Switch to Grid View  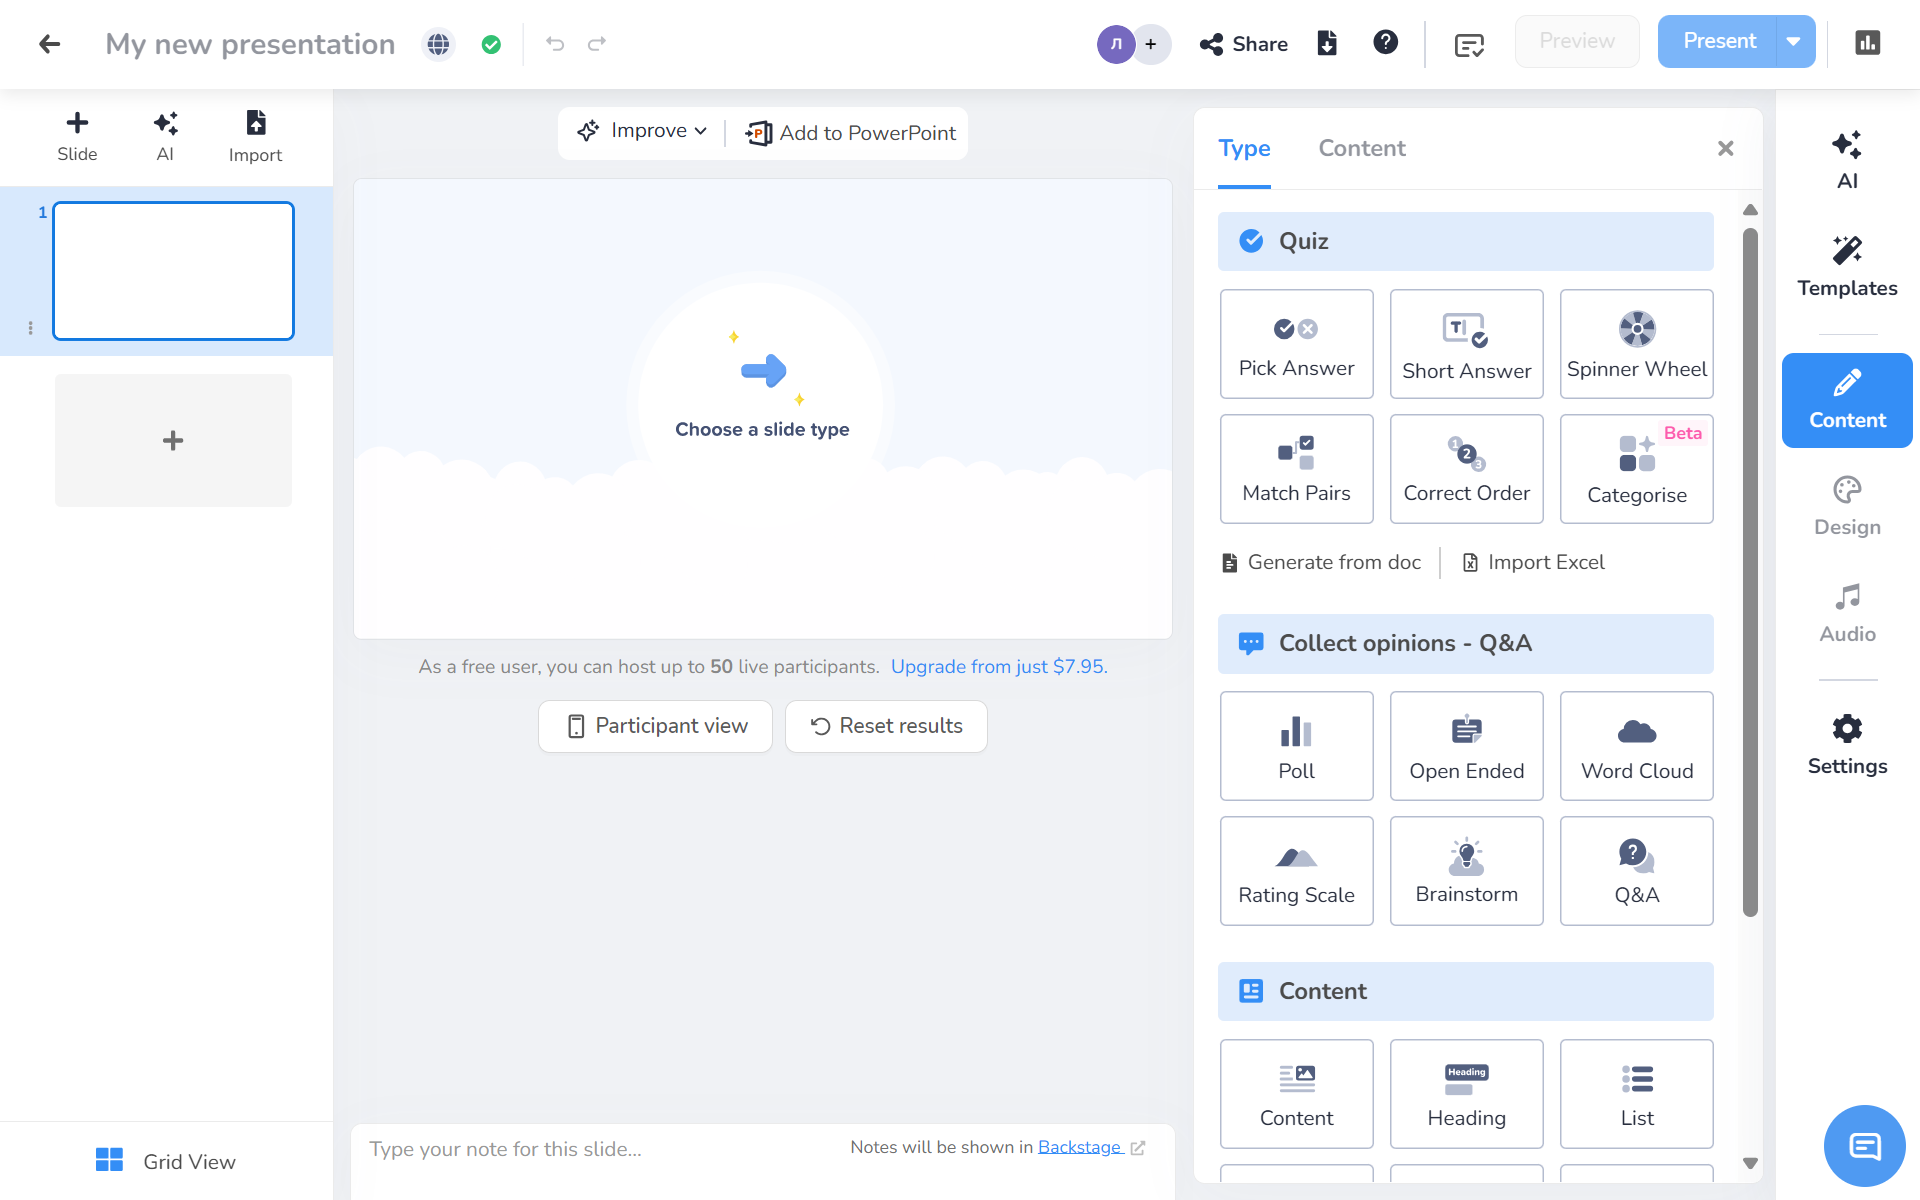click(166, 1161)
